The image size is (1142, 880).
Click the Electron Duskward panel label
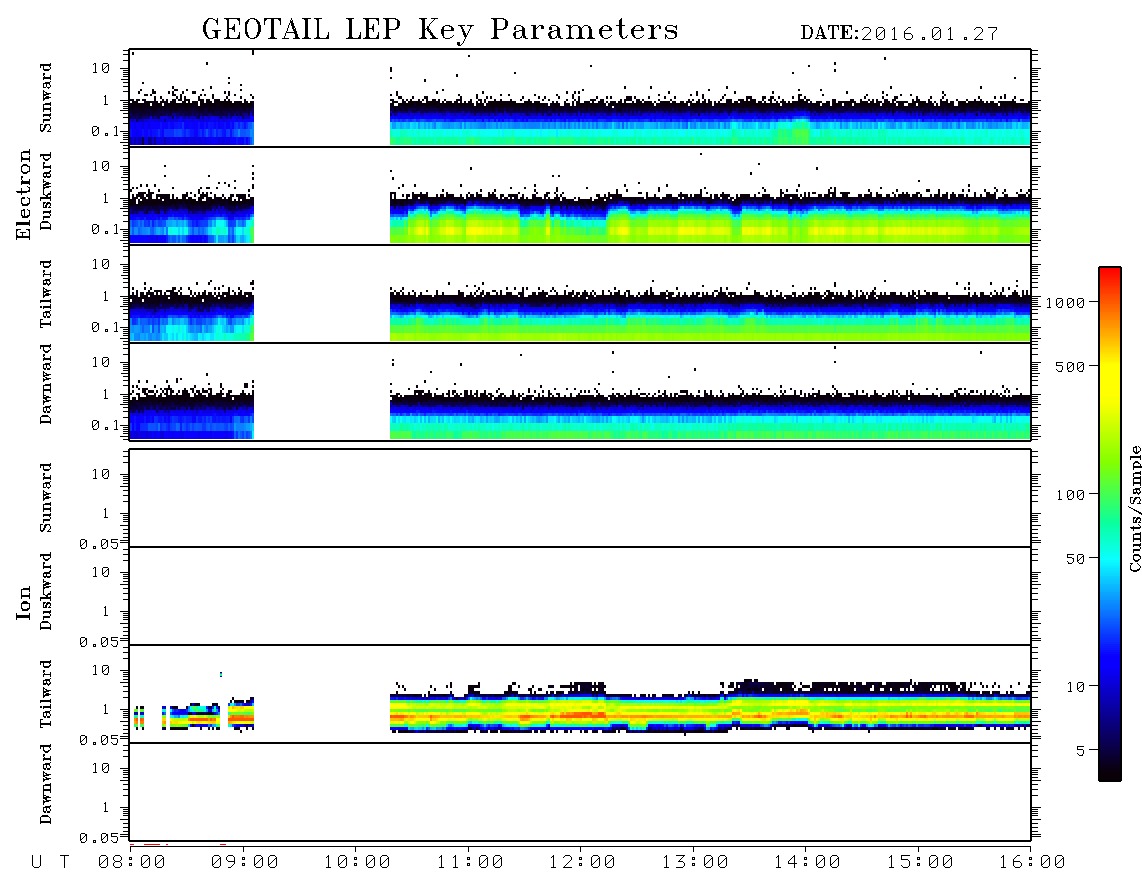click(x=46, y=192)
